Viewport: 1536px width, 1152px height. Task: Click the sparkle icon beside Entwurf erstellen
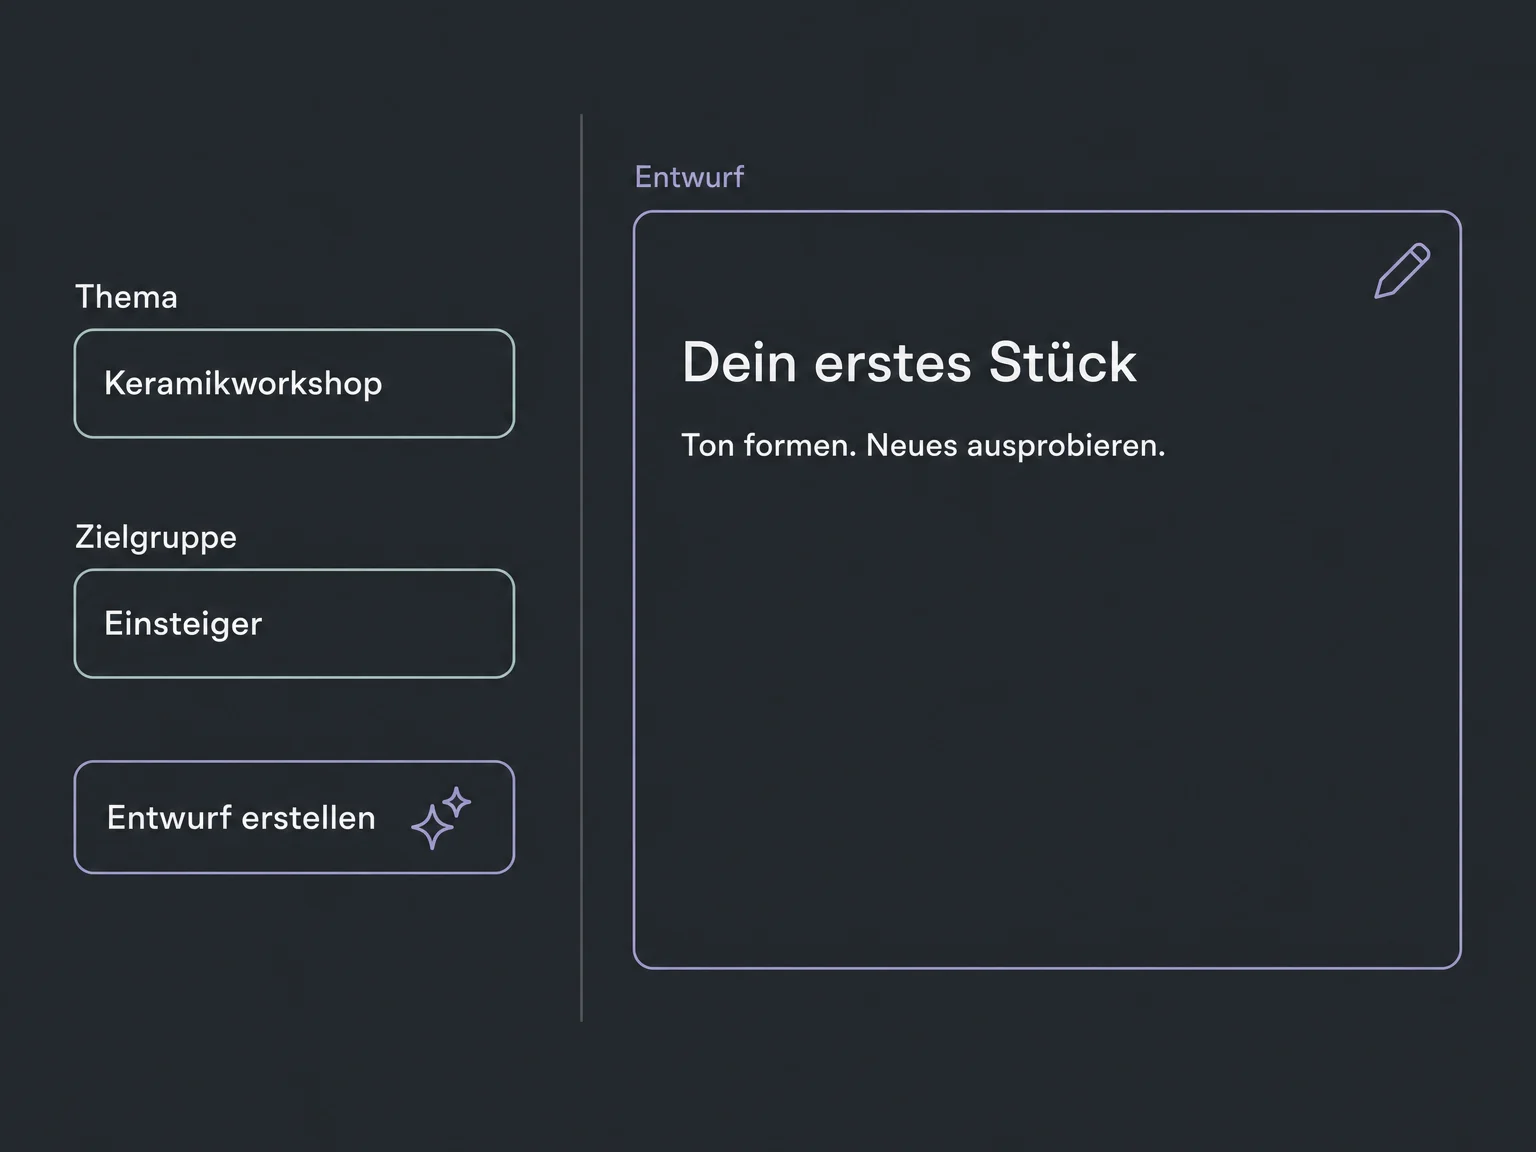pos(441,818)
